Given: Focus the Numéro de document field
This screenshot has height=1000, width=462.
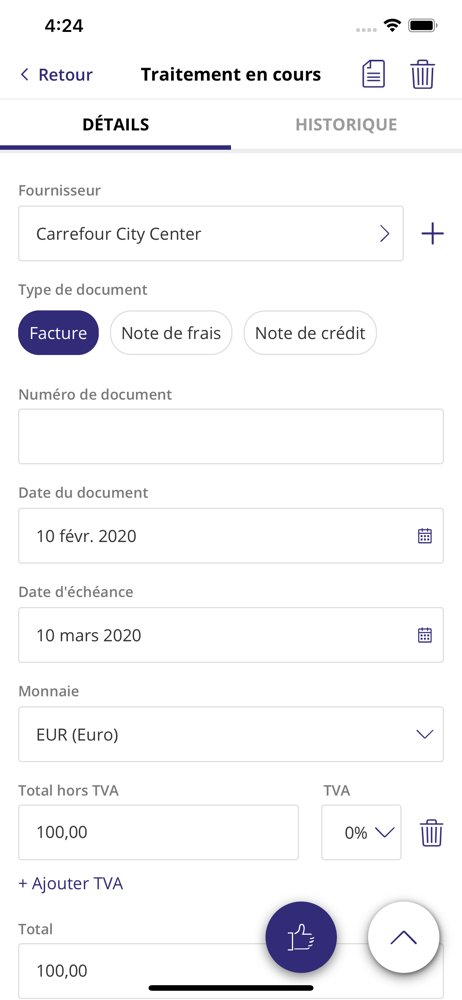Looking at the screenshot, I should tap(231, 436).
